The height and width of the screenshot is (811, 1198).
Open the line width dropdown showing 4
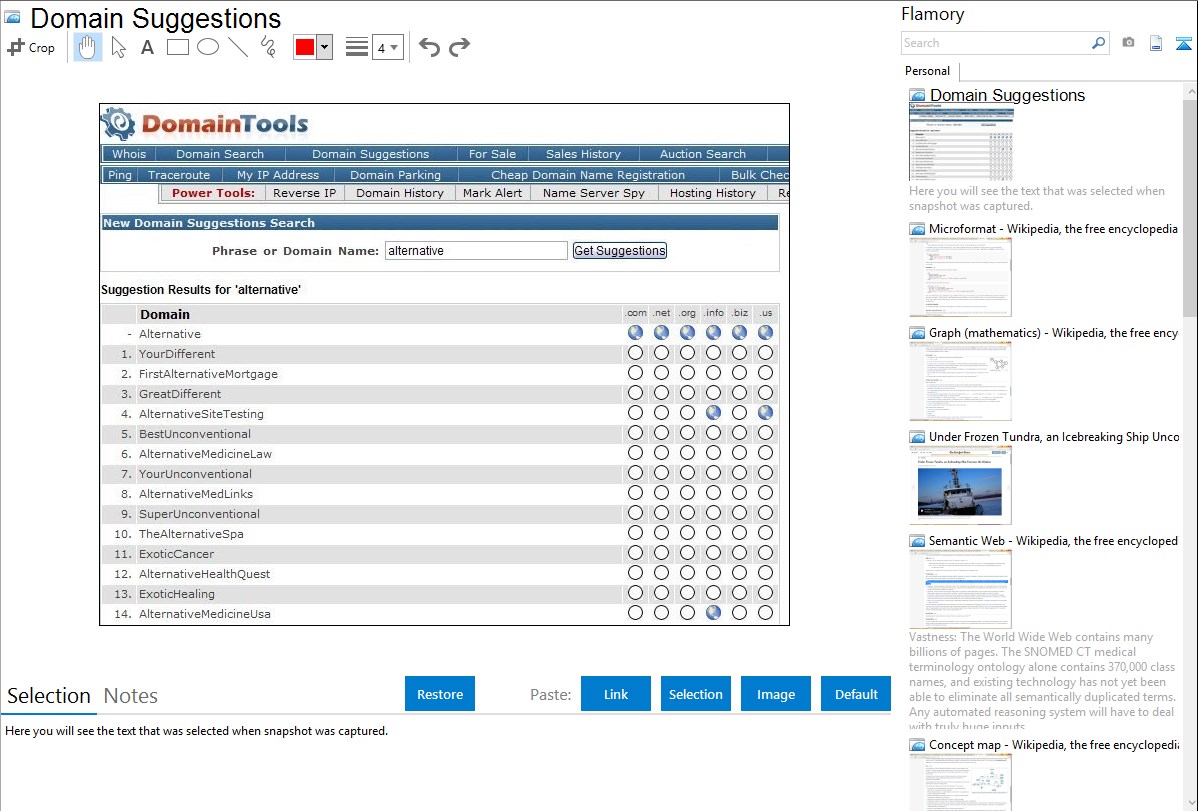click(x=388, y=47)
